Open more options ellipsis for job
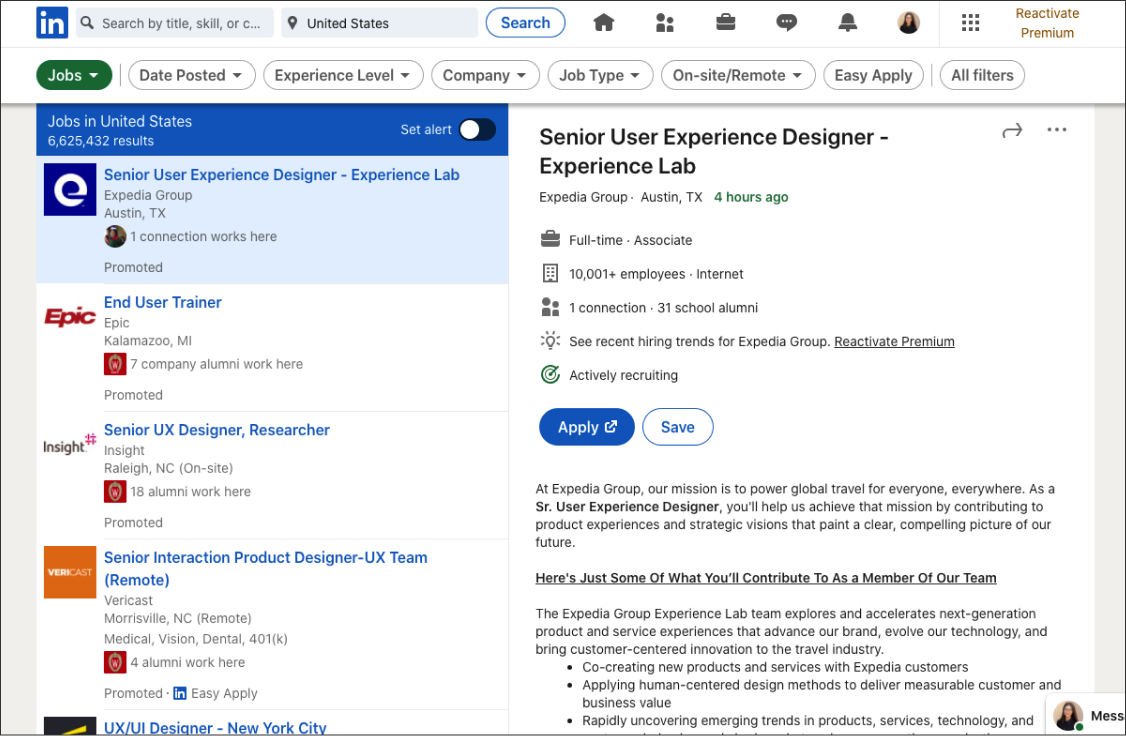Viewport: 1126px width, 736px height. [x=1056, y=130]
